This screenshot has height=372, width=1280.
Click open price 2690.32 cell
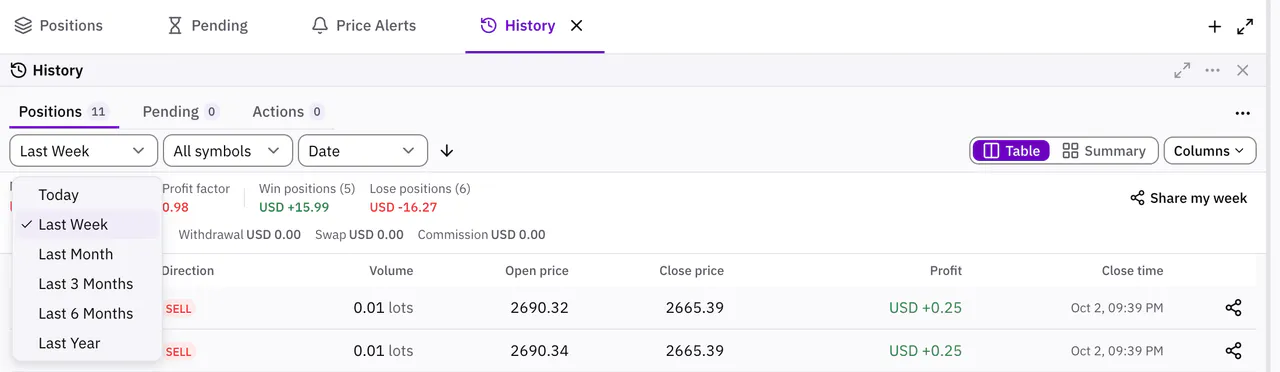[539, 308]
